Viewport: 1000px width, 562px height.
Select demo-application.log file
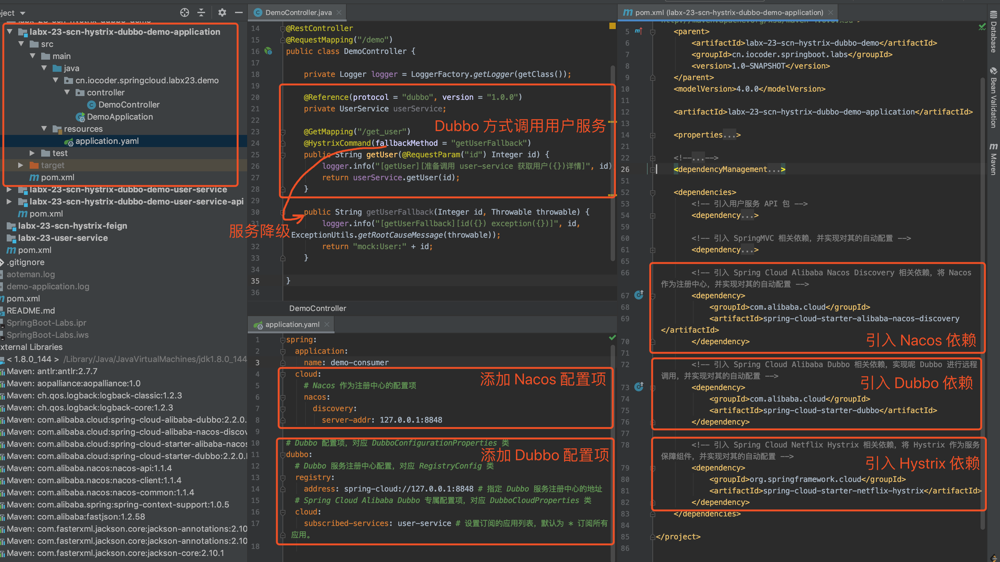click(x=48, y=286)
